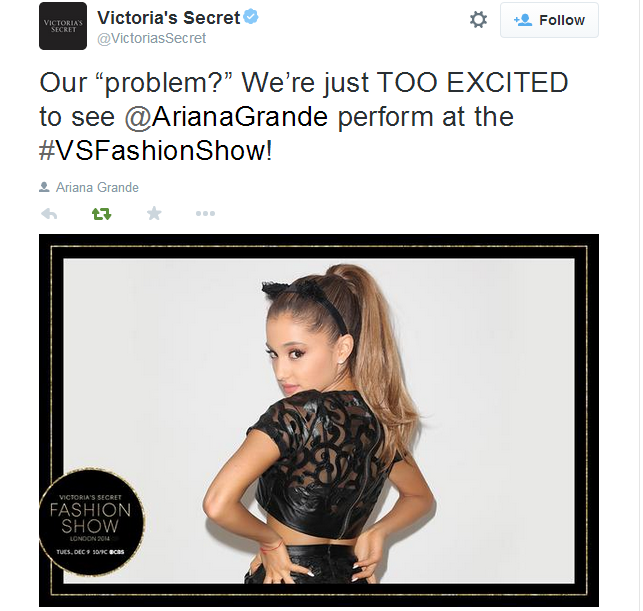This screenshot has width=643, height=611.
Task: Open the more options ellipsis
Action: pos(205,213)
